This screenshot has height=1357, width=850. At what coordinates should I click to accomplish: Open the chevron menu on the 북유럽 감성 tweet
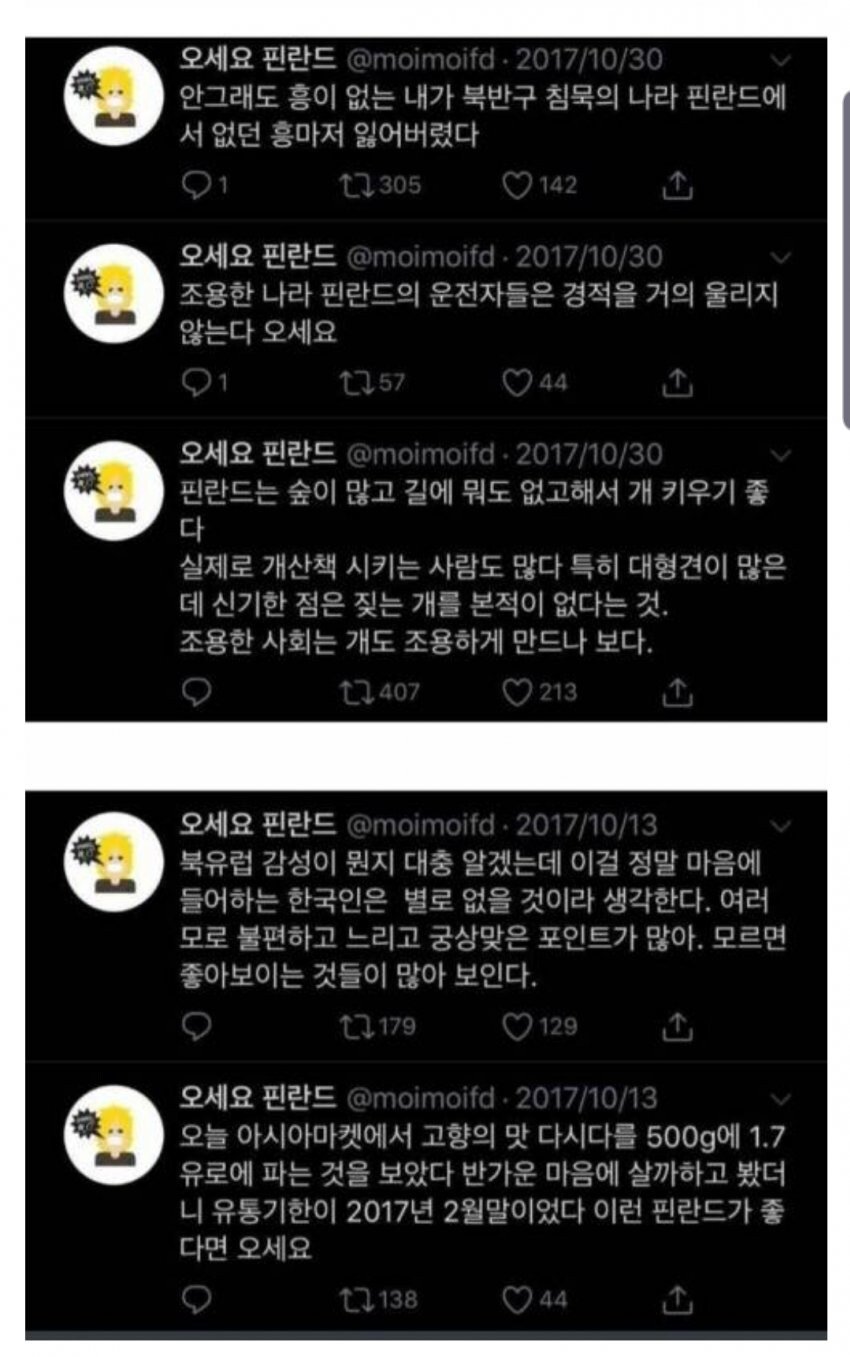pos(783,825)
